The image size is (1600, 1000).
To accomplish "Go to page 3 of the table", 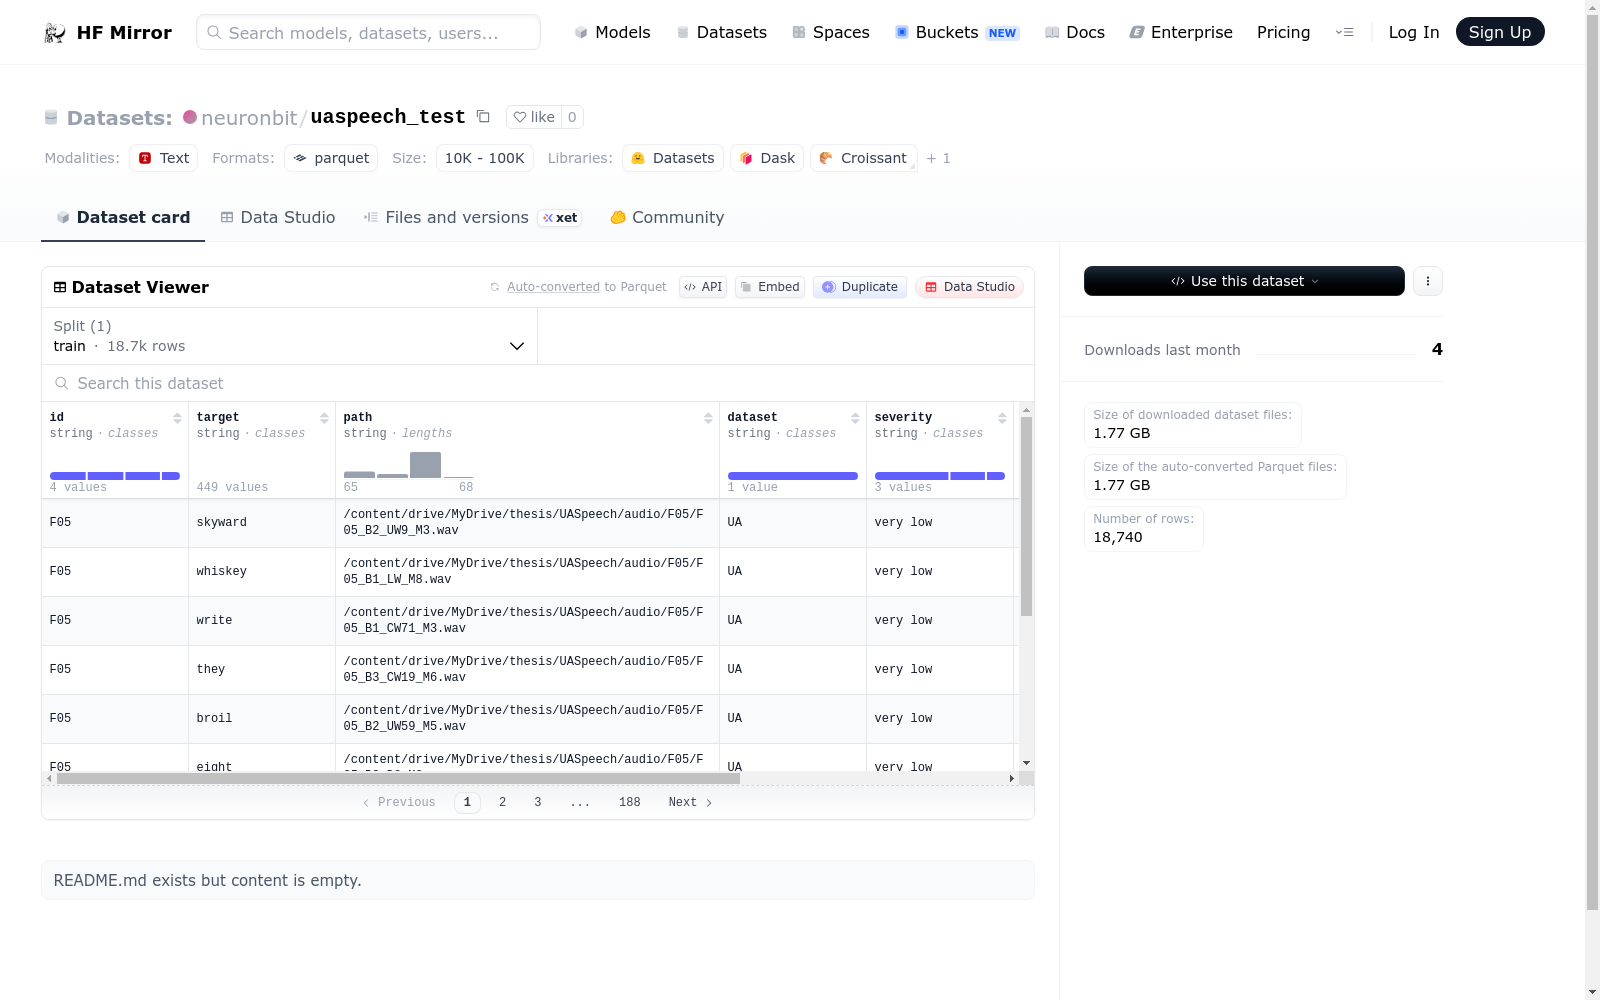I will point(538,802).
